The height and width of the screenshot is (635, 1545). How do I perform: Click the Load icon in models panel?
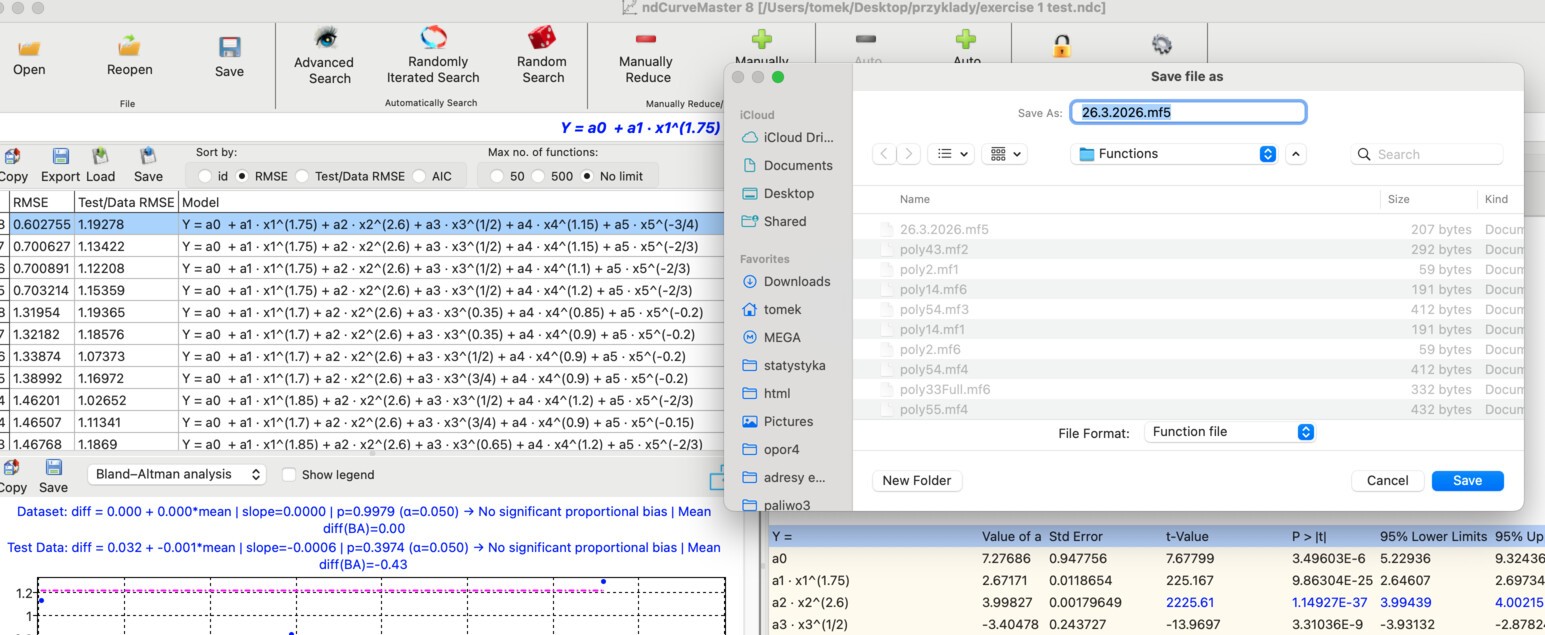coord(100,157)
